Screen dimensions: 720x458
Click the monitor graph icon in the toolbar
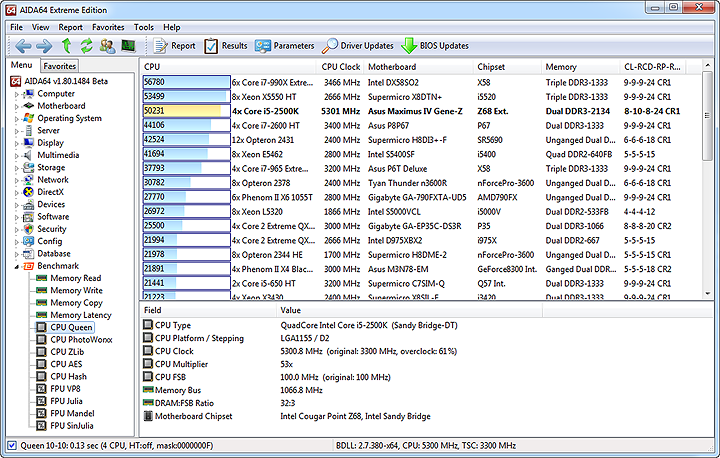tap(128, 45)
